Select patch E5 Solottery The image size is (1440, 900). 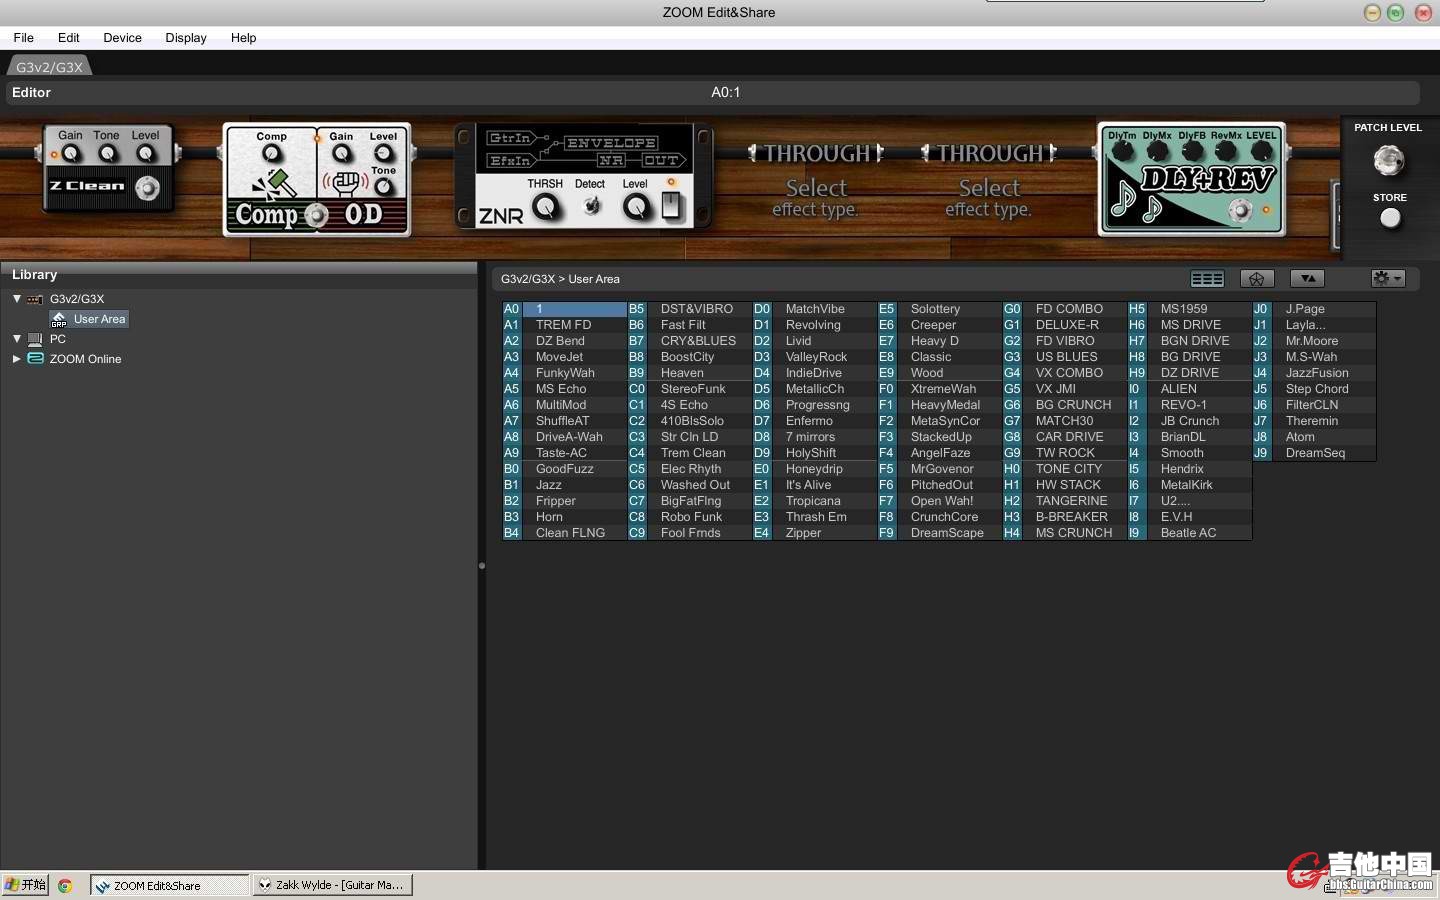939,309
